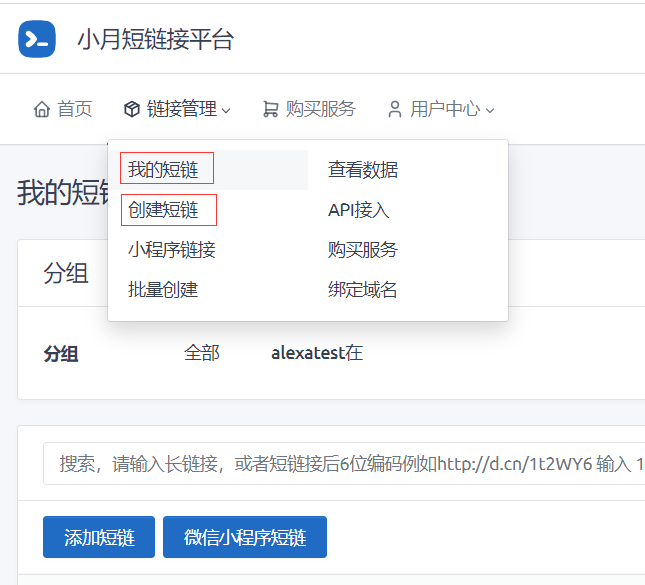The width and height of the screenshot is (645, 585).
Task: Focus the short link search input field
Action: [x=344, y=464]
